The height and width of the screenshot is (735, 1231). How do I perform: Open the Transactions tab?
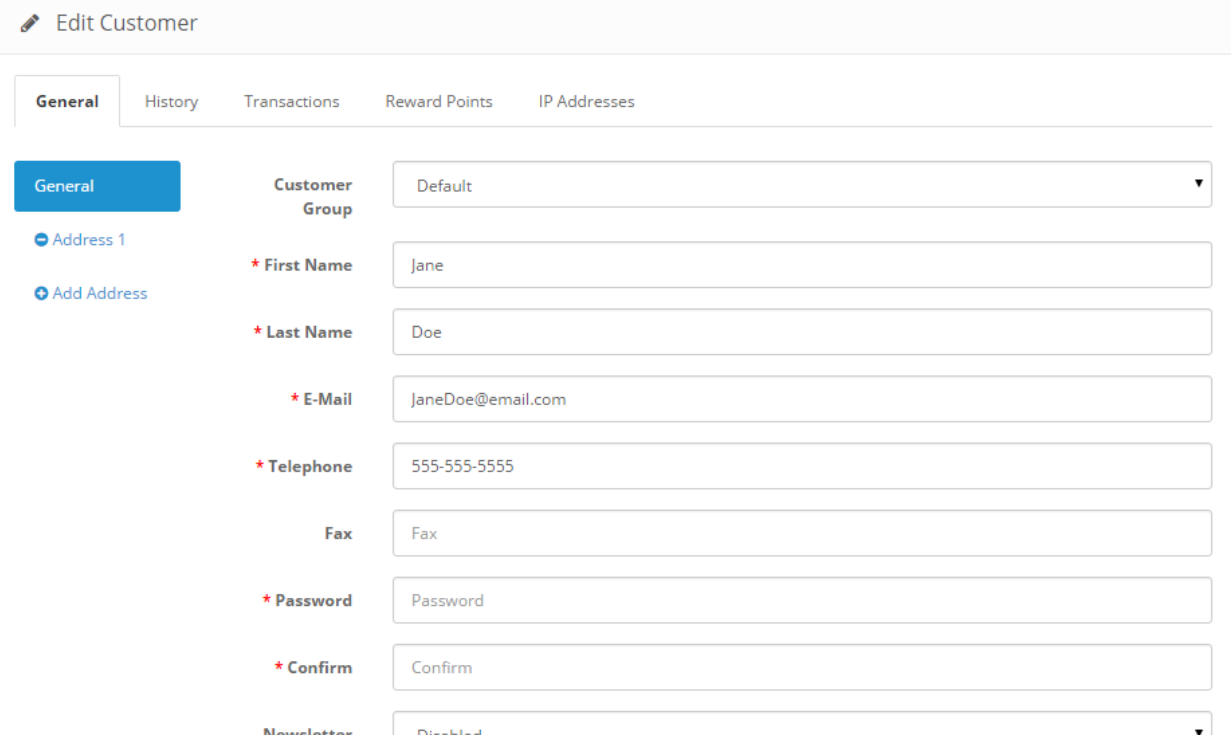(x=291, y=101)
